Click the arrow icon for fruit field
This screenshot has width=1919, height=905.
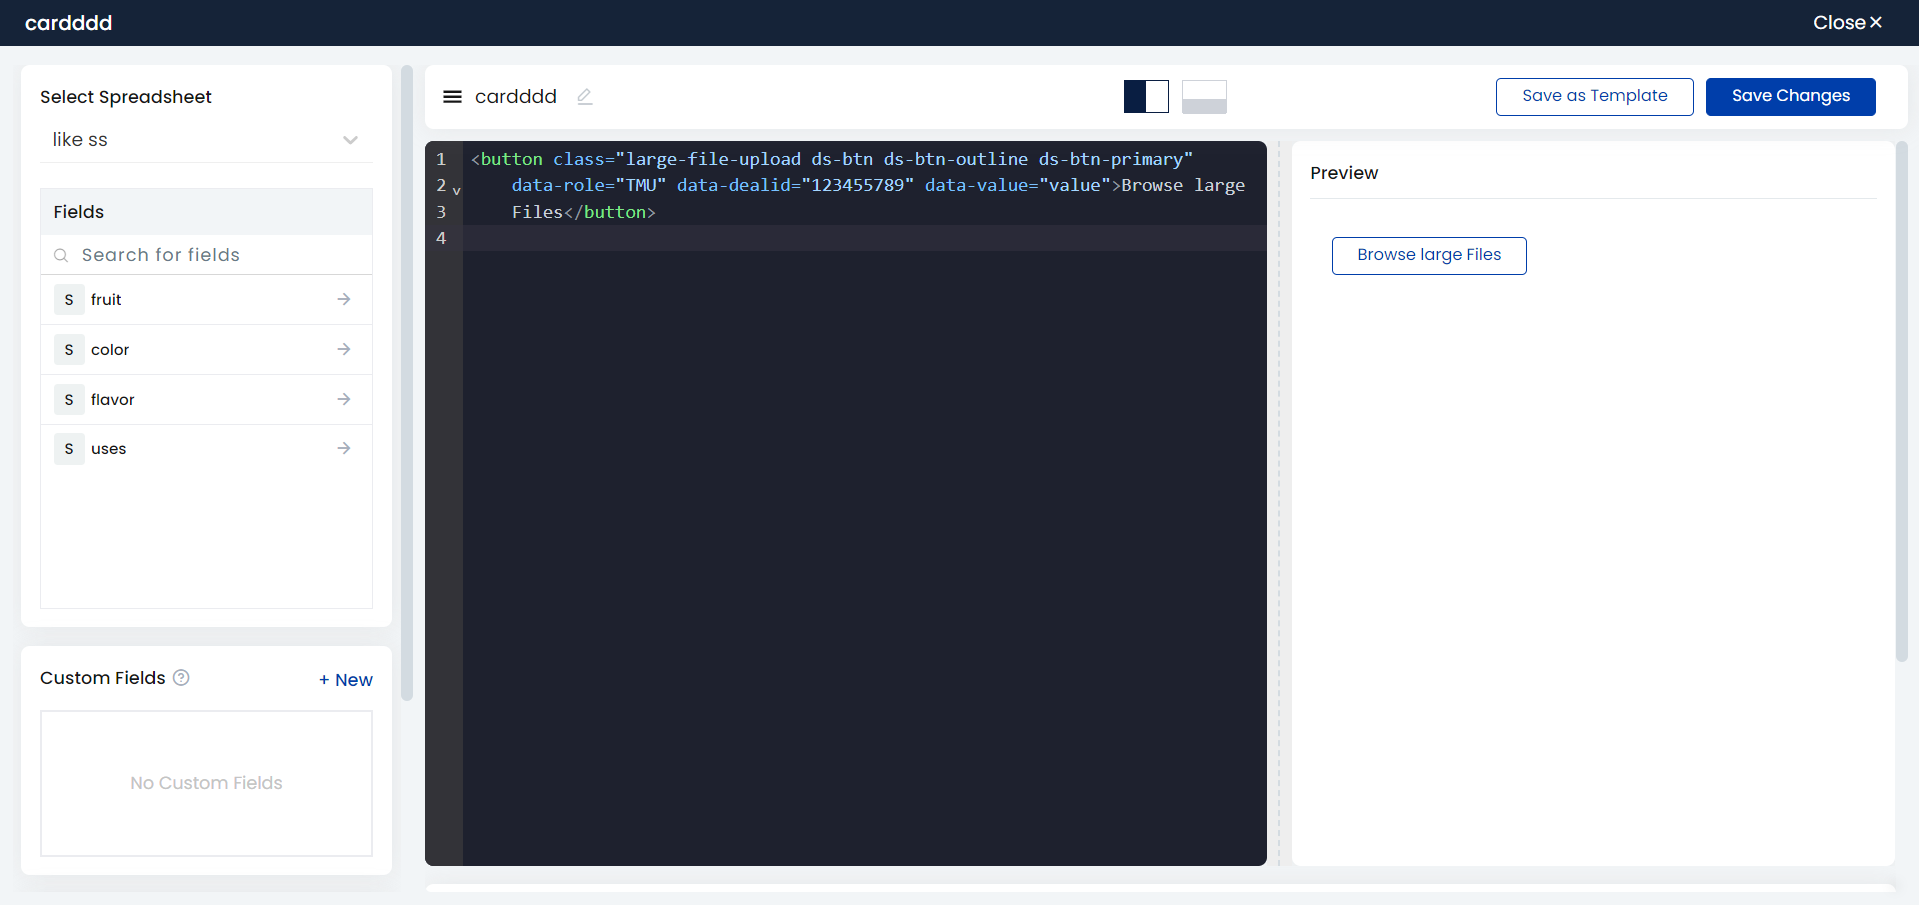click(344, 300)
